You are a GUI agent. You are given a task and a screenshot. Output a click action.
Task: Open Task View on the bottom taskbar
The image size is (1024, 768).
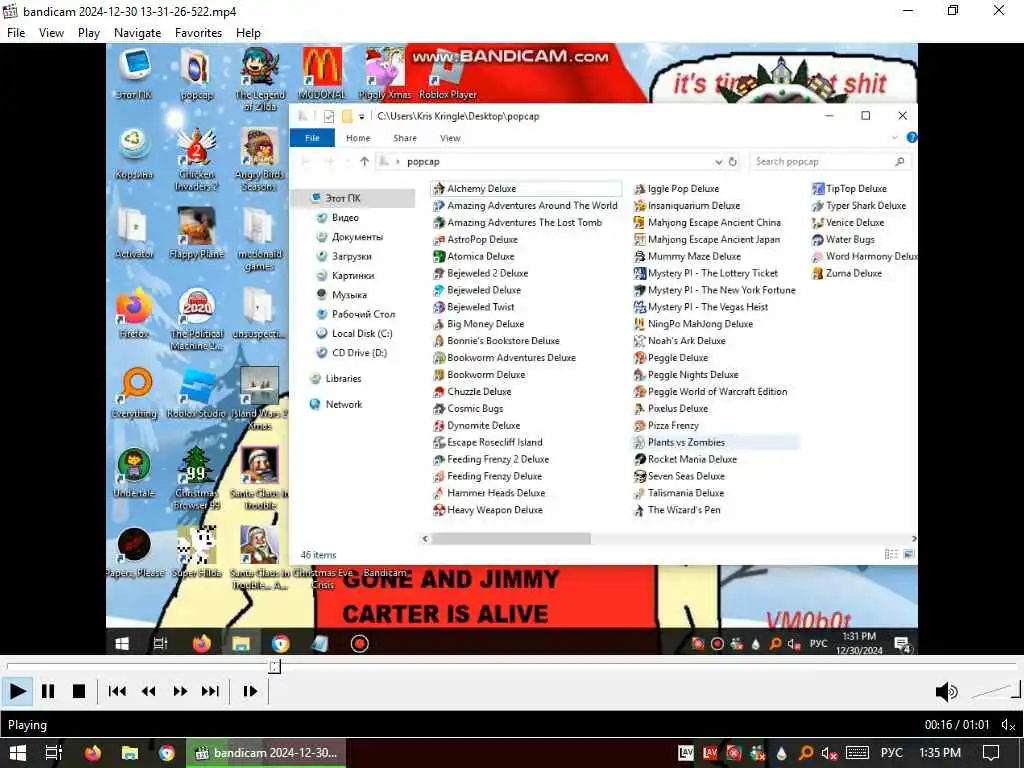(x=54, y=753)
